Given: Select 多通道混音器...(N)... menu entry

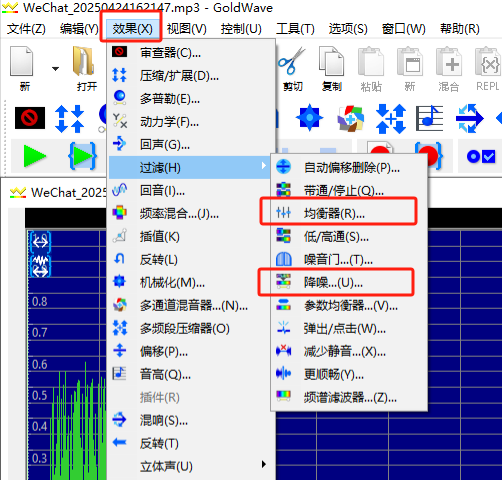Looking at the screenshot, I should coord(191,305).
